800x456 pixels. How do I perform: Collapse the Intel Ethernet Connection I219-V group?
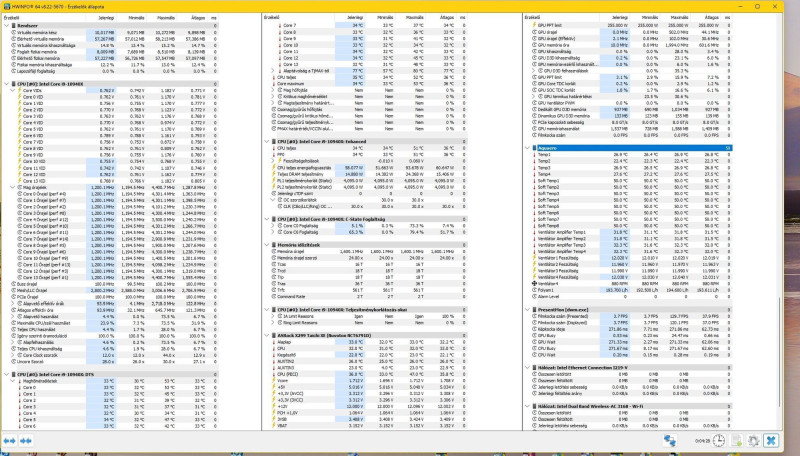click(527, 368)
